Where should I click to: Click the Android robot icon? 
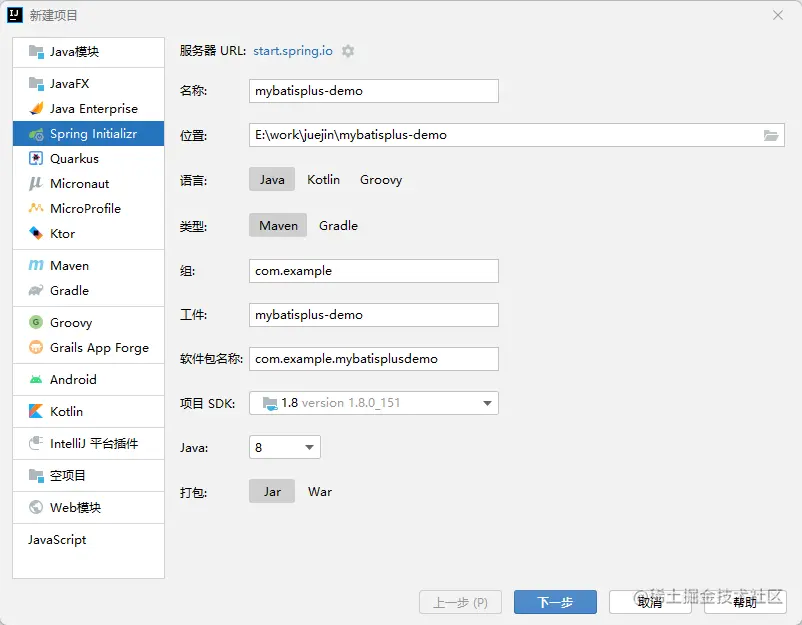[x=36, y=380]
